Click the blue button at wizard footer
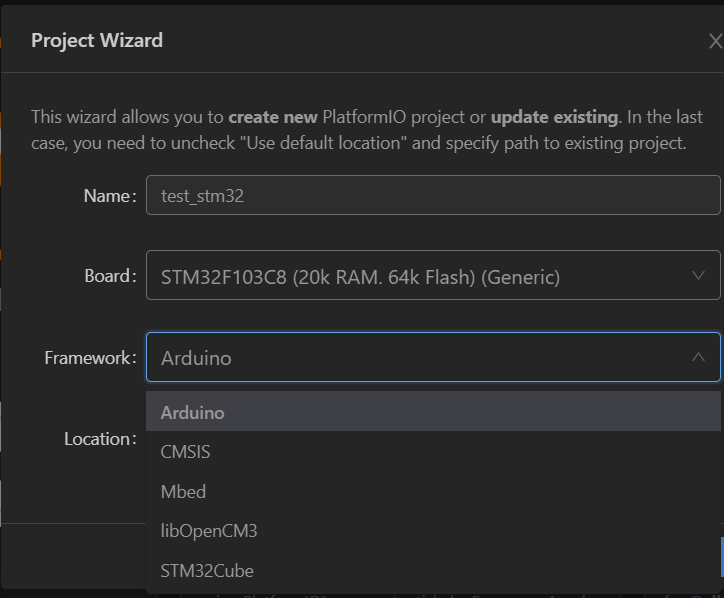The height and width of the screenshot is (598, 724). 721,556
